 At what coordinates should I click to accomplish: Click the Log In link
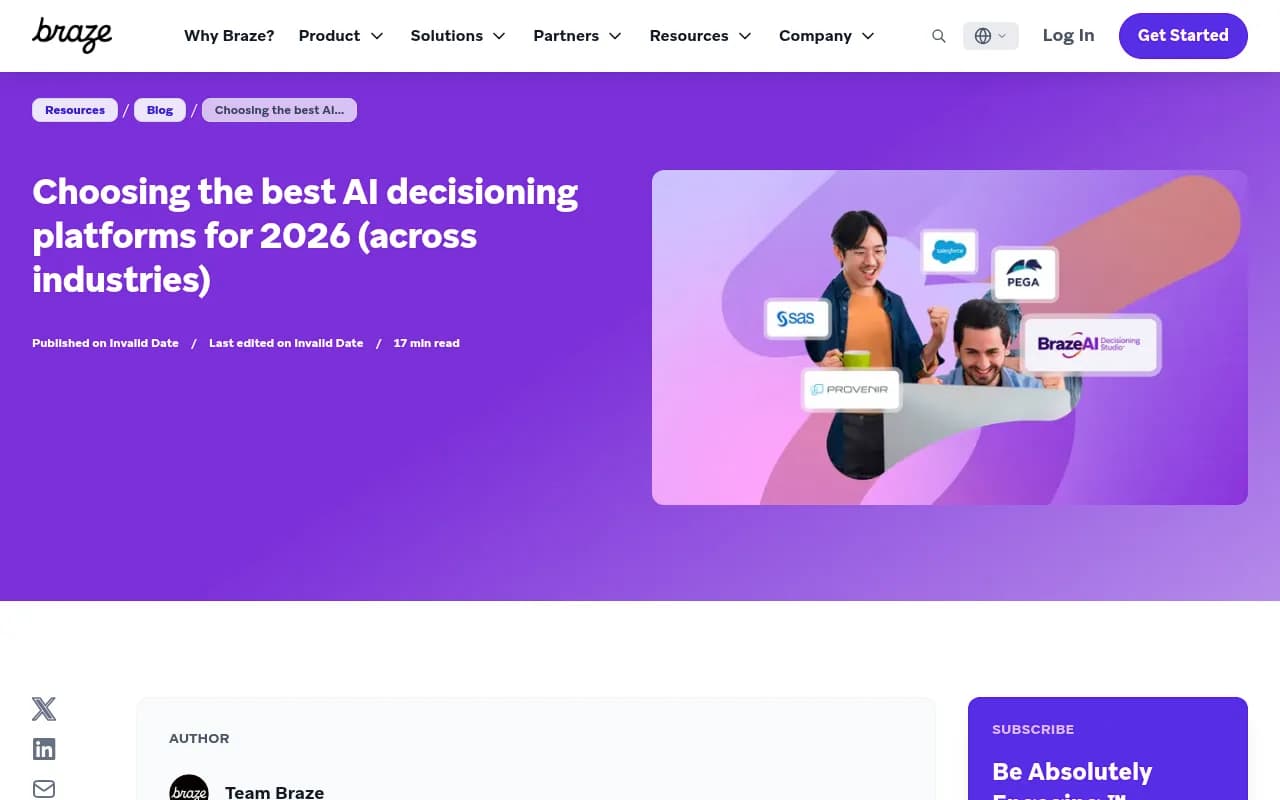point(1068,35)
